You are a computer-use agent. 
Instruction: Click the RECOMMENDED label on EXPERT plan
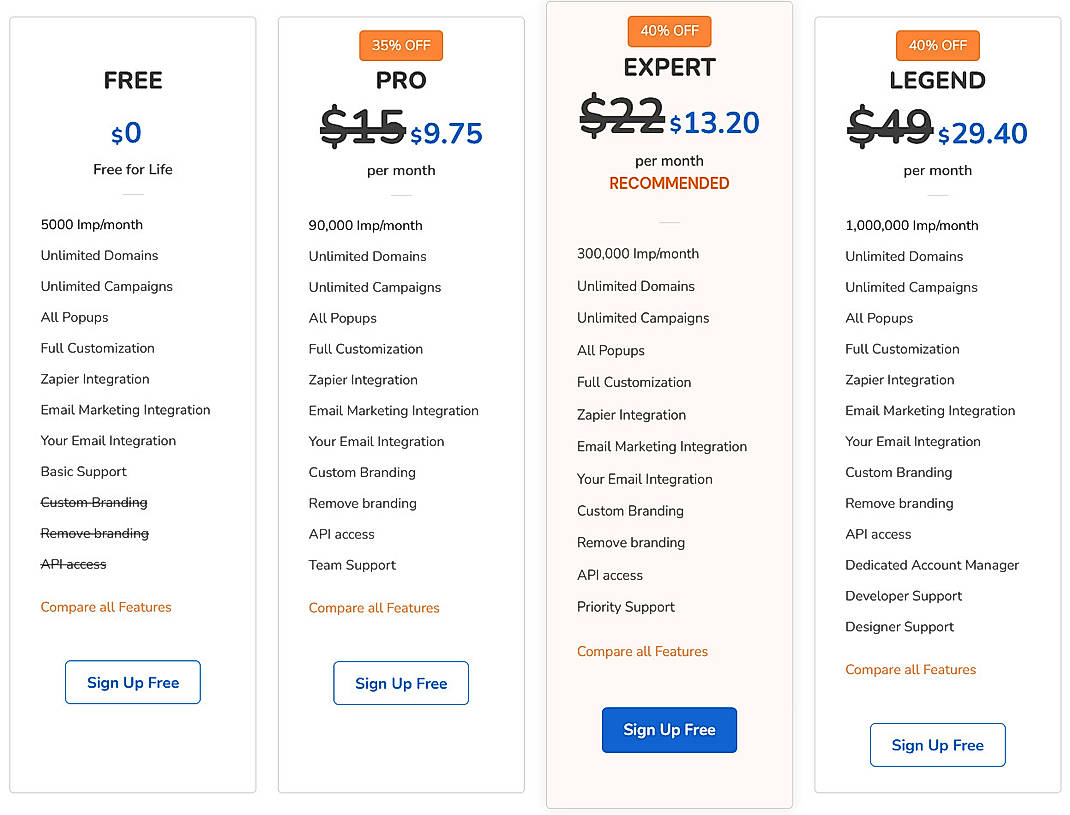click(x=669, y=183)
